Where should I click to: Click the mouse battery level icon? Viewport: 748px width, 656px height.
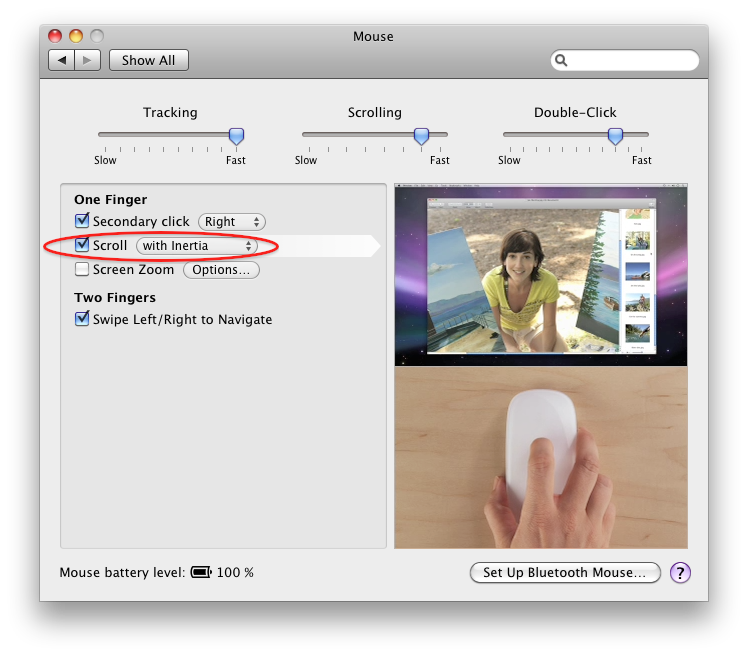coord(201,572)
